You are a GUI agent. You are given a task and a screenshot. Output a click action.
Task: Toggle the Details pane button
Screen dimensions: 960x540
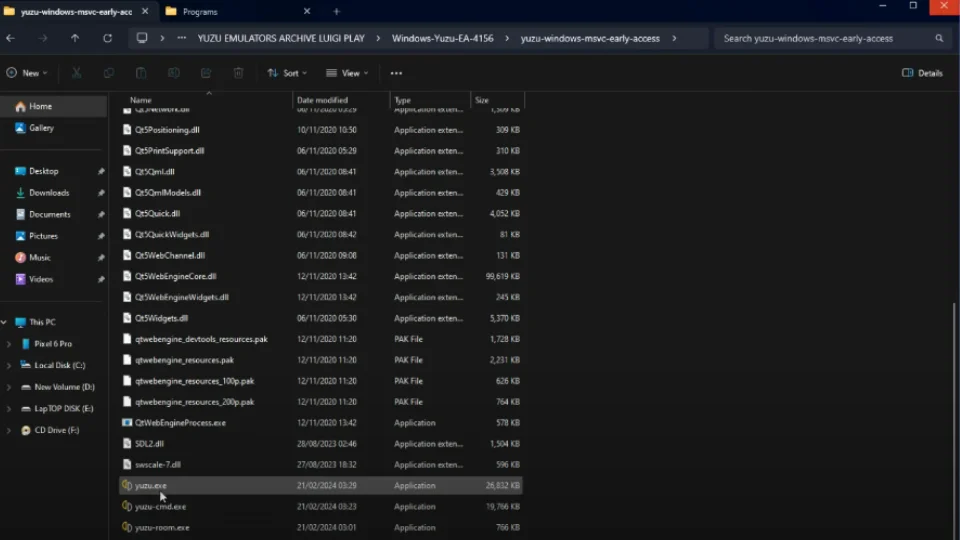[922, 73]
